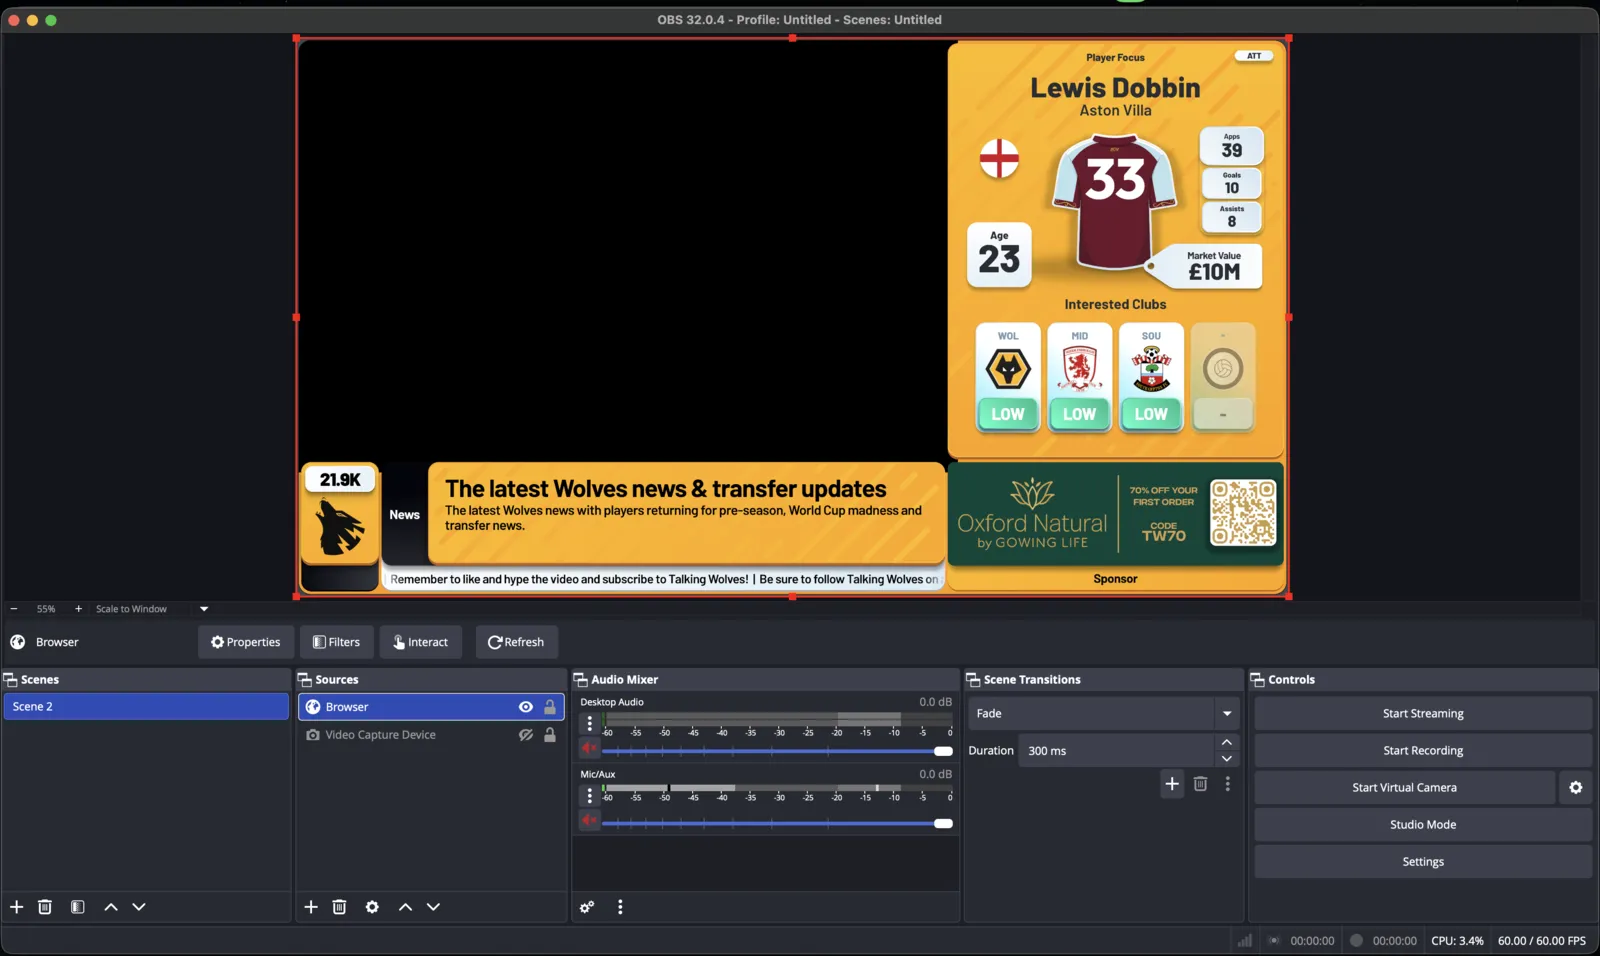This screenshot has height=956, width=1600.
Task: Click the Mic/Aux 0.0 dB value
Action: point(936,774)
